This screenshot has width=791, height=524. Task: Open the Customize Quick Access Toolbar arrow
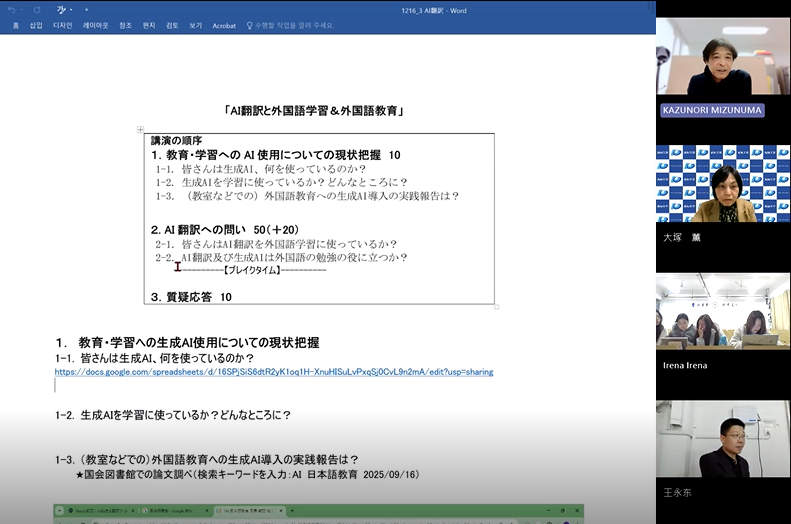[86, 10]
